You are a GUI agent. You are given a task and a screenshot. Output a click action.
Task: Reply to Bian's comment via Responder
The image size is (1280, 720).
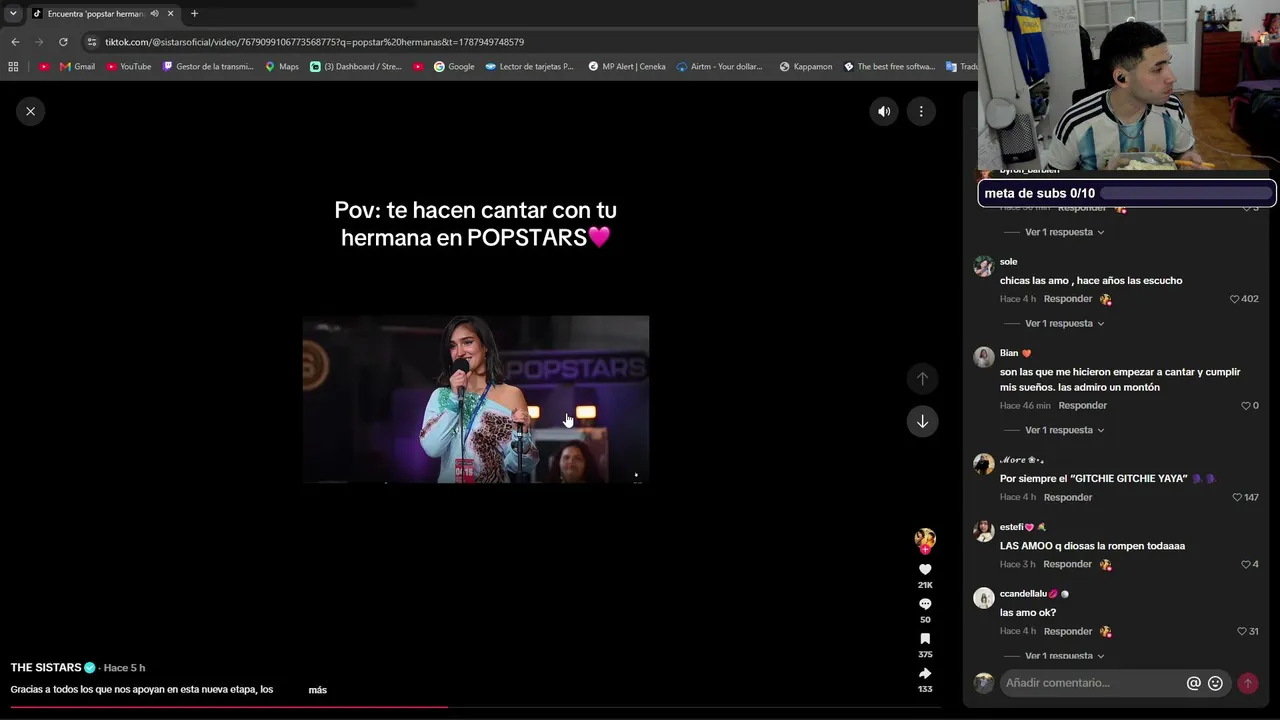click(x=1083, y=406)
